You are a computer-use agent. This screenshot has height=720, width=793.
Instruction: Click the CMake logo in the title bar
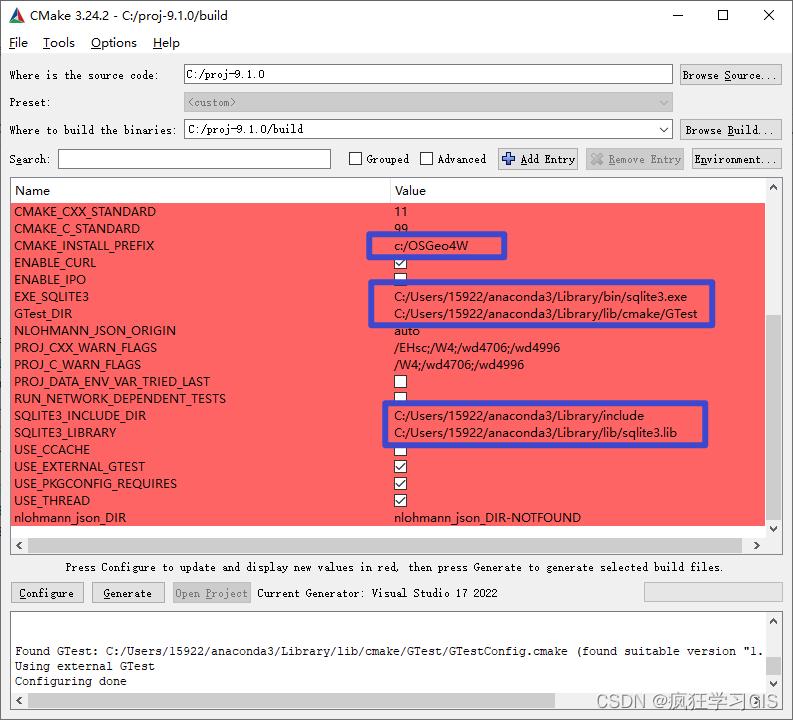tap(17, 16)
